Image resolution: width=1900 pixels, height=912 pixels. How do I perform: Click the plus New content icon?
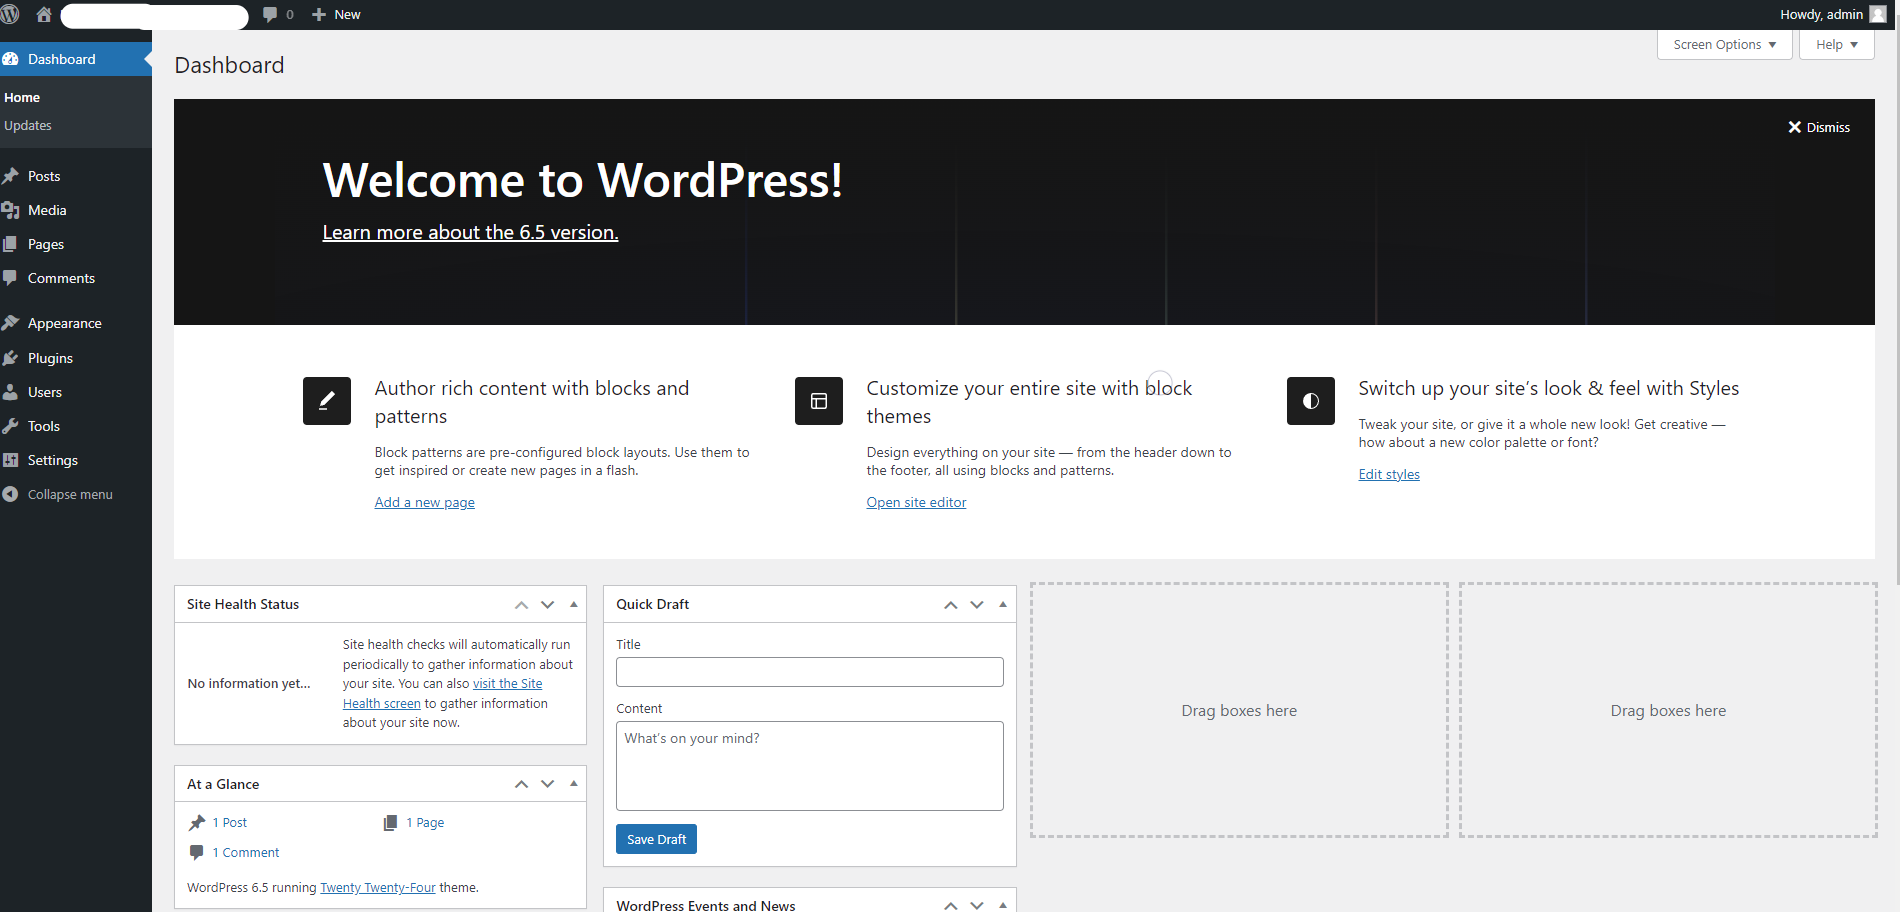319,14
